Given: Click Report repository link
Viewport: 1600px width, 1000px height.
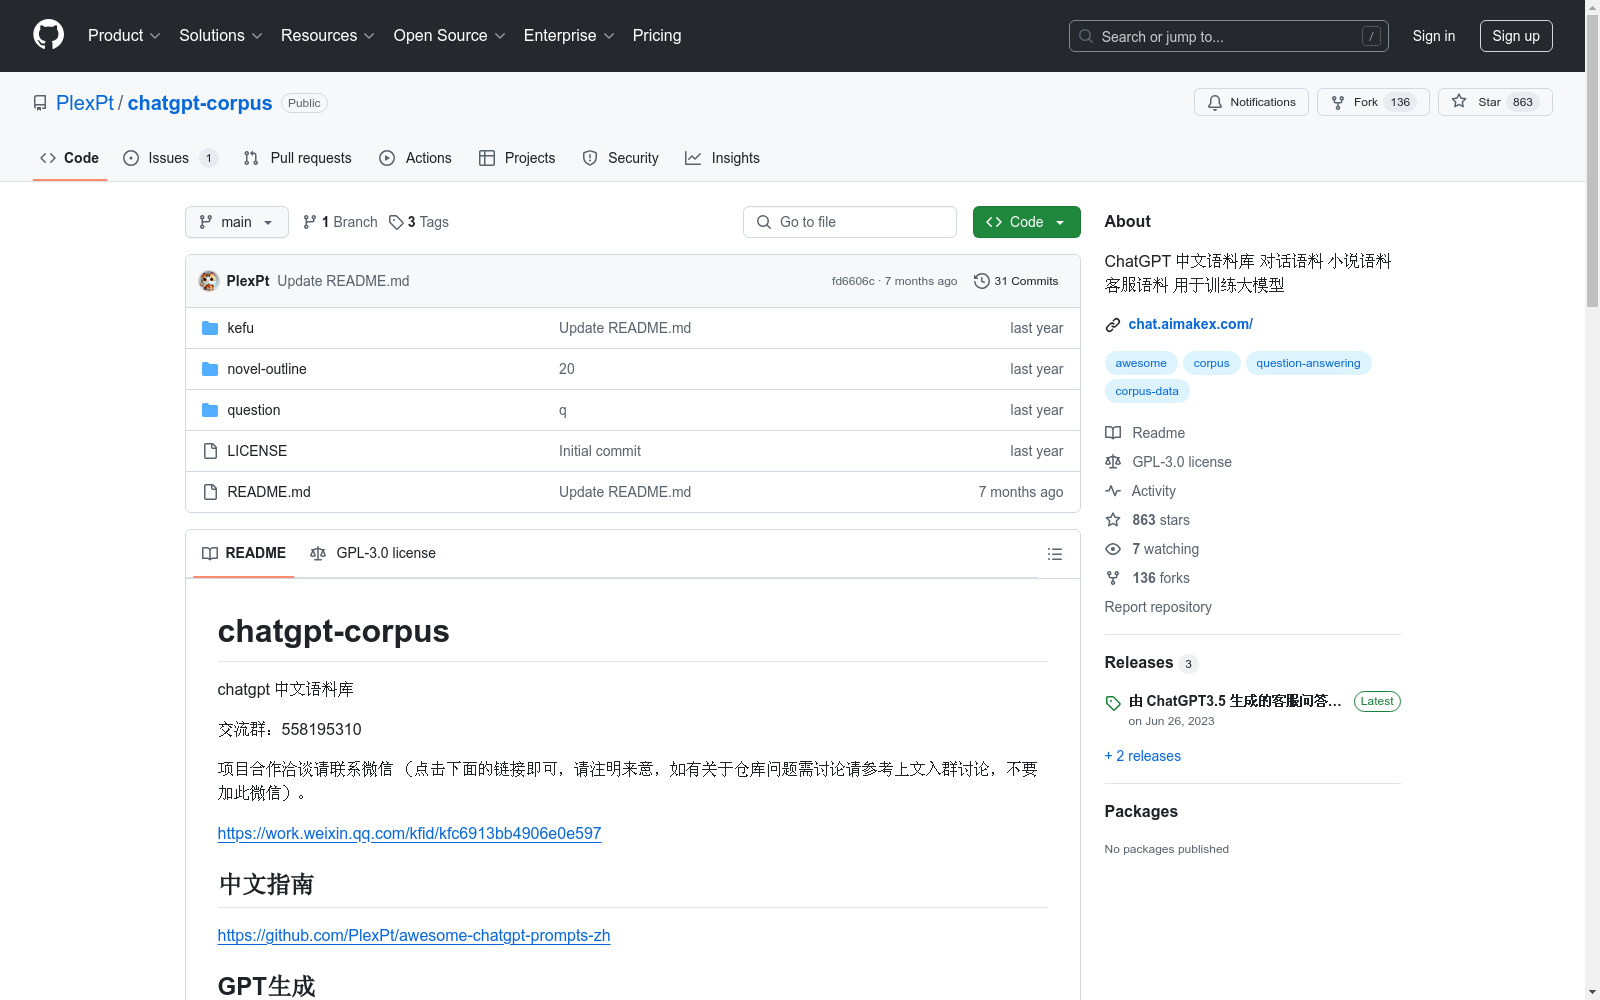Looking at the screenshot, I should (x=1158, y=607).
